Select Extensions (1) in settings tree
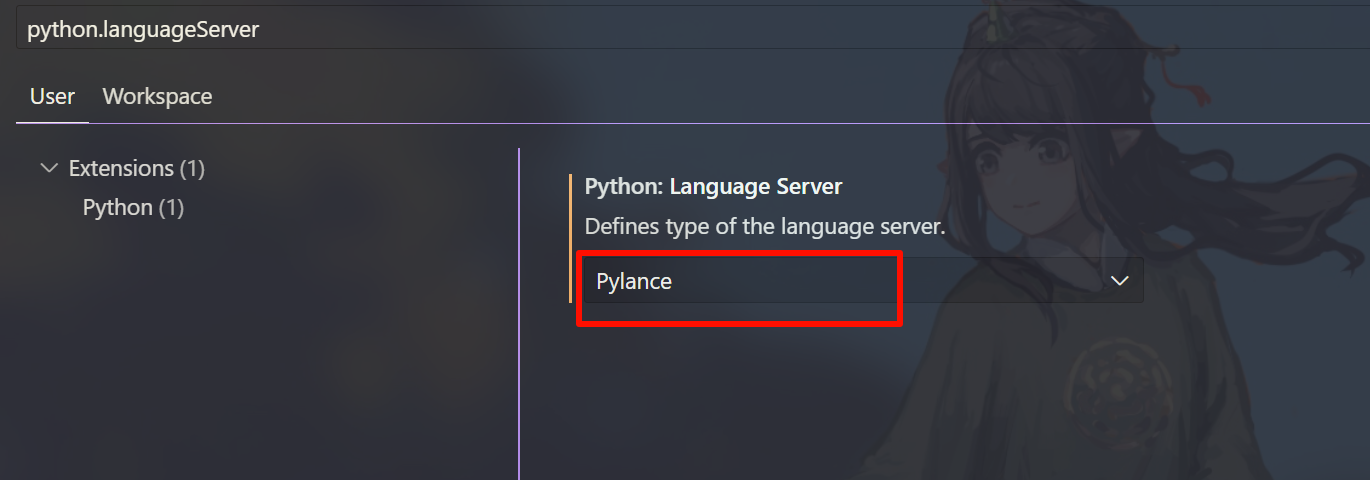 [136, 168]
